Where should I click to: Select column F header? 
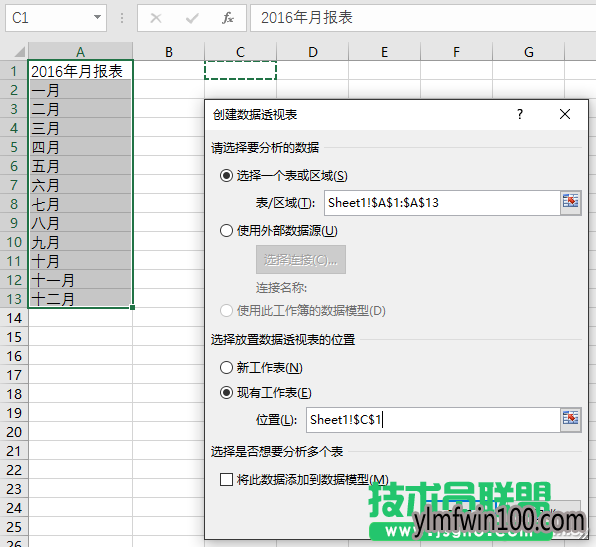[457, 51]
